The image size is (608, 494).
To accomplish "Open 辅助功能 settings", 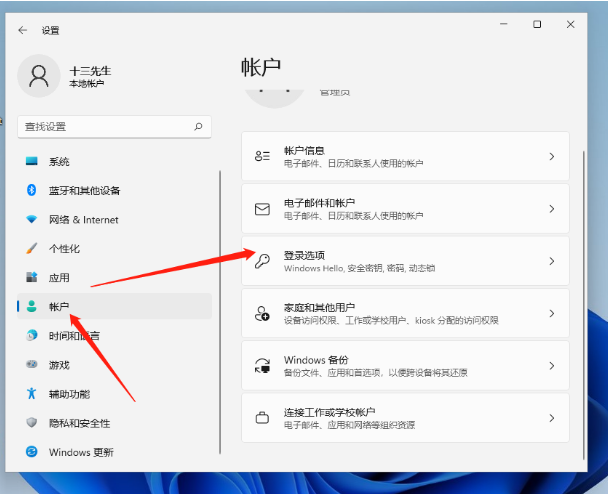I will pyautogui.click(x=114, y=394).
